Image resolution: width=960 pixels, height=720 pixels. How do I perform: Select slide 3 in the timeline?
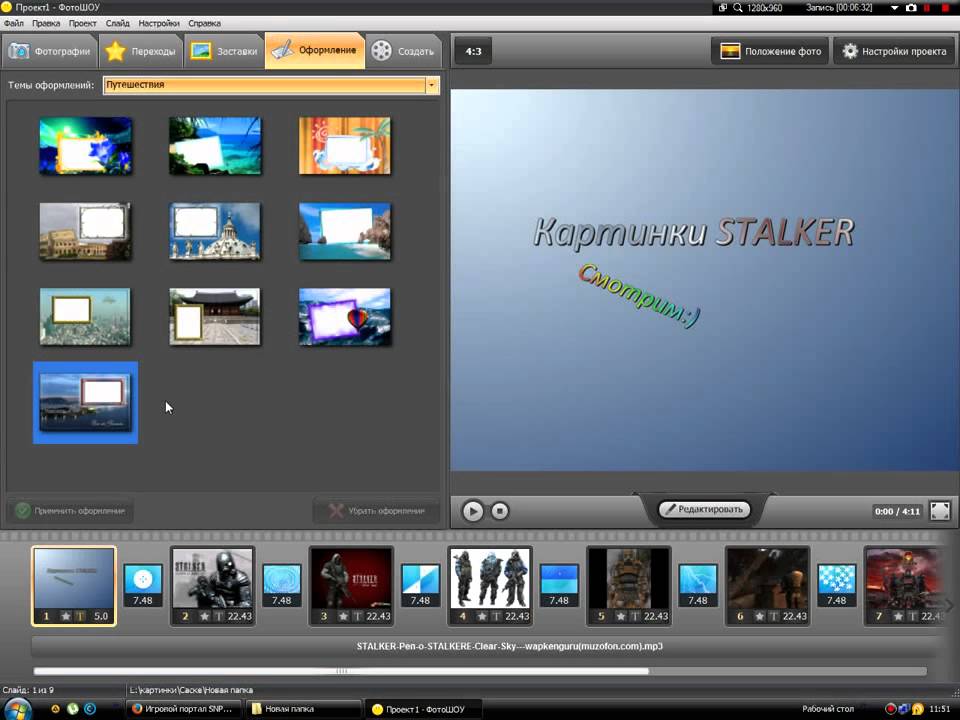[x=351, y=586]
